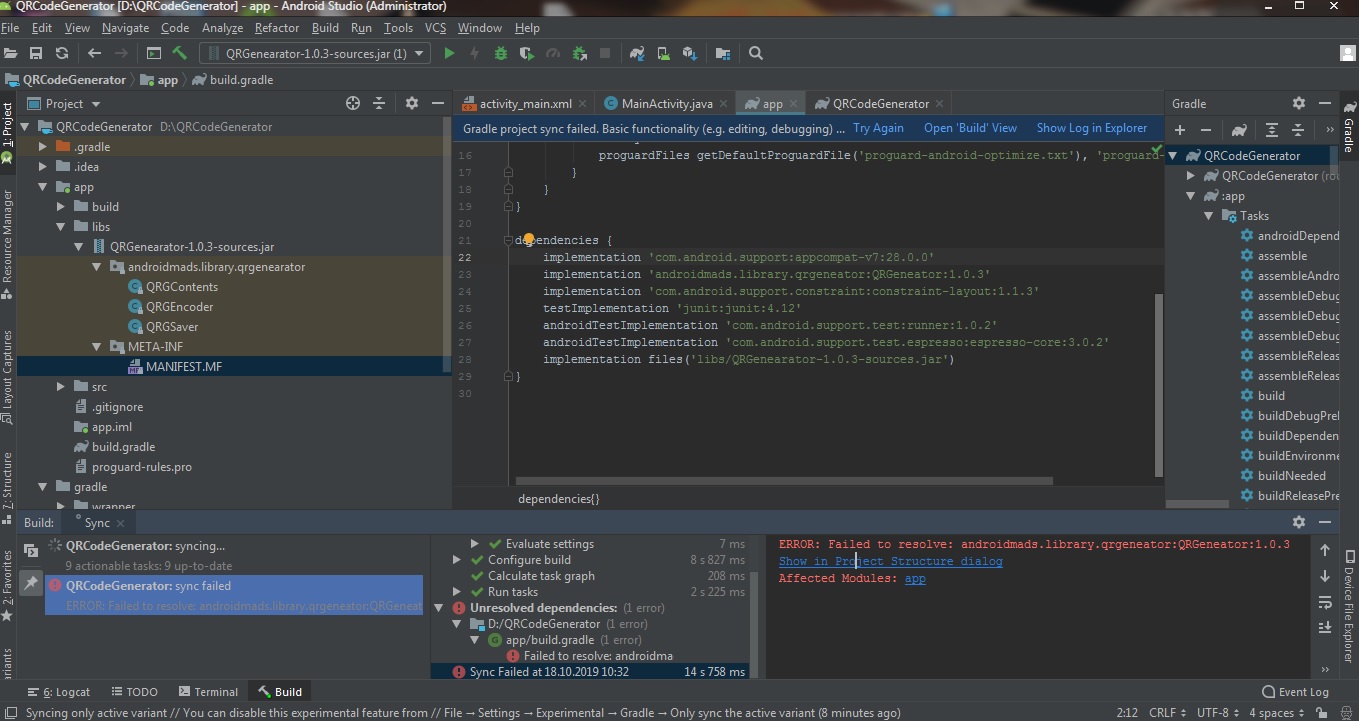Click the green Run app button
The height and width of the screenshot is (721, 1370).
click(449, 53)
